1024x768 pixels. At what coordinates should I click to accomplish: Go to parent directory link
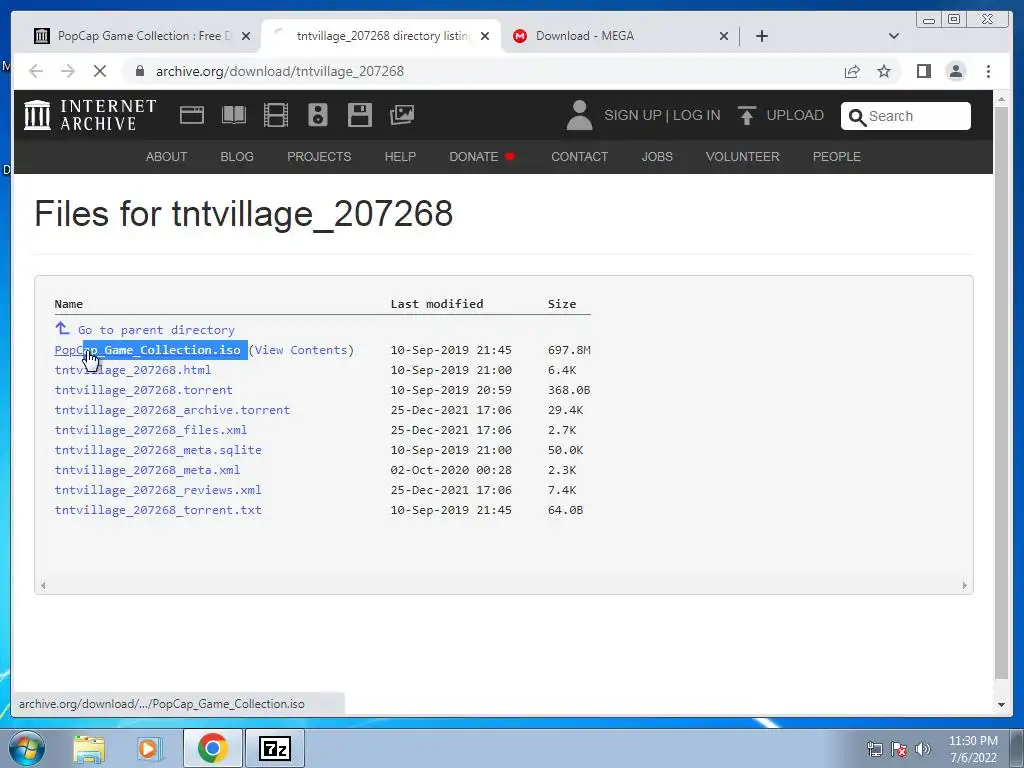coord(156,330)
